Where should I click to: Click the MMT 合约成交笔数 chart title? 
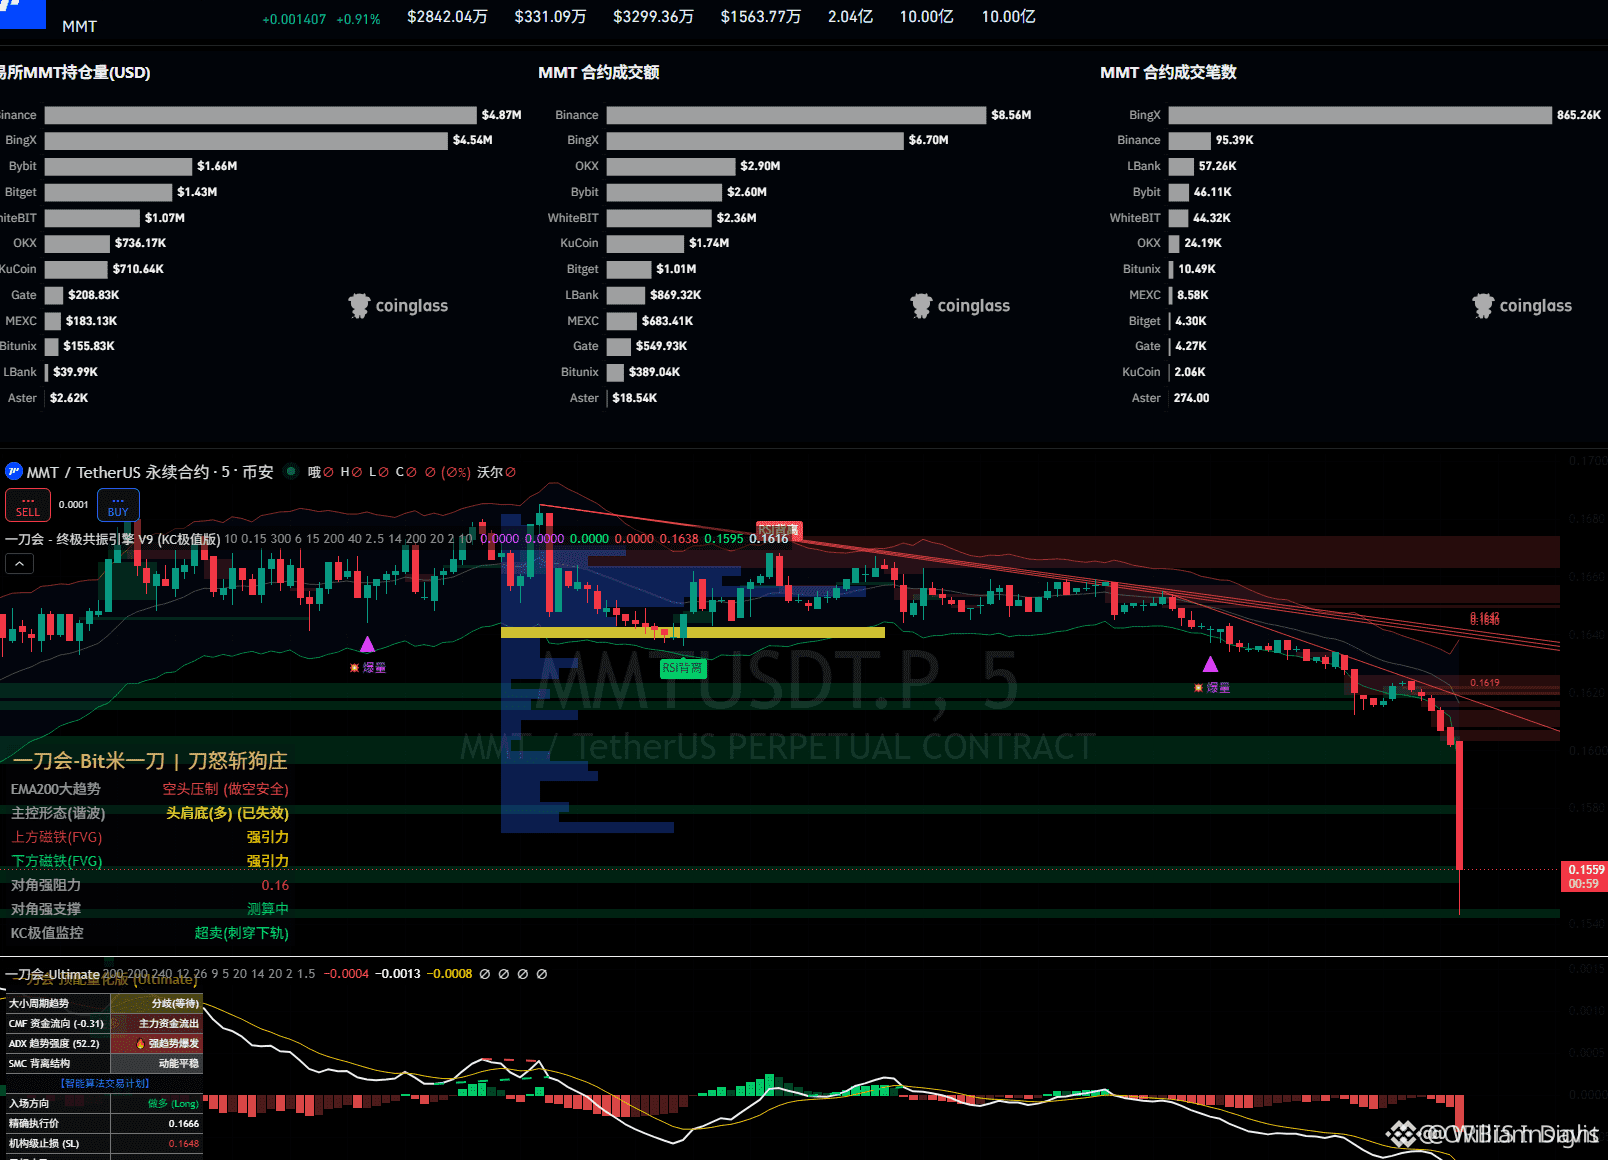(1168, 72)
